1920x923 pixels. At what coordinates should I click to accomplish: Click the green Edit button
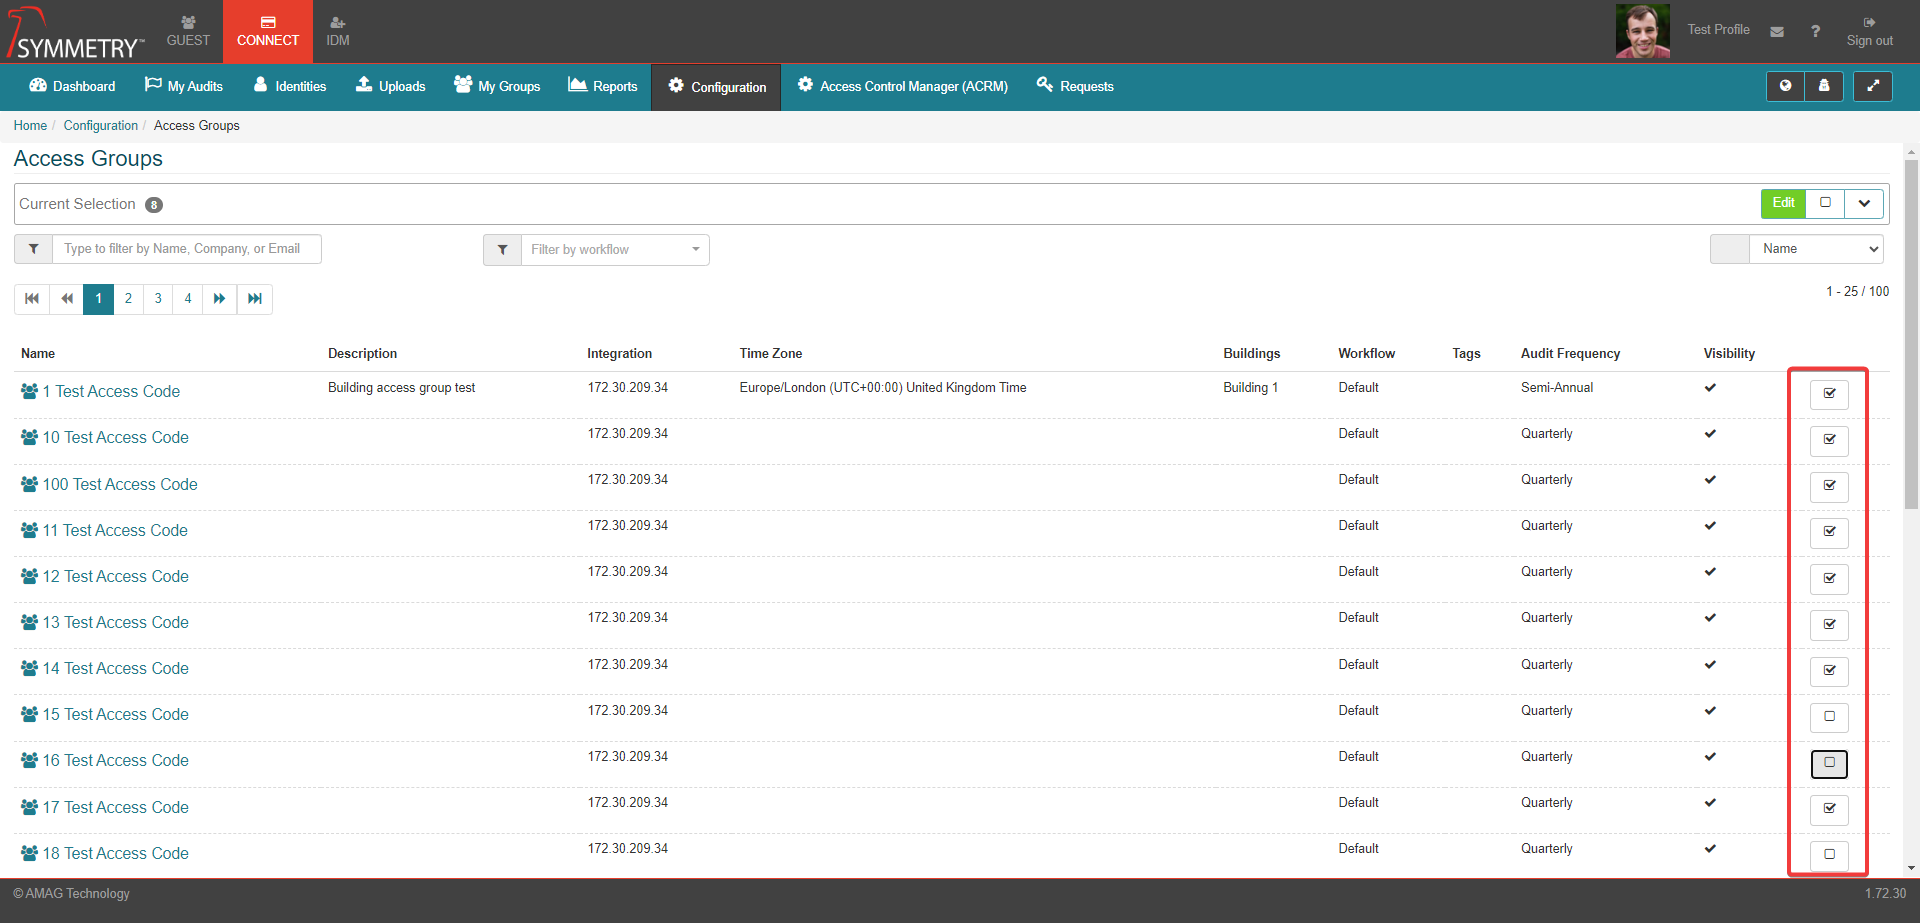pos(1783,203)
